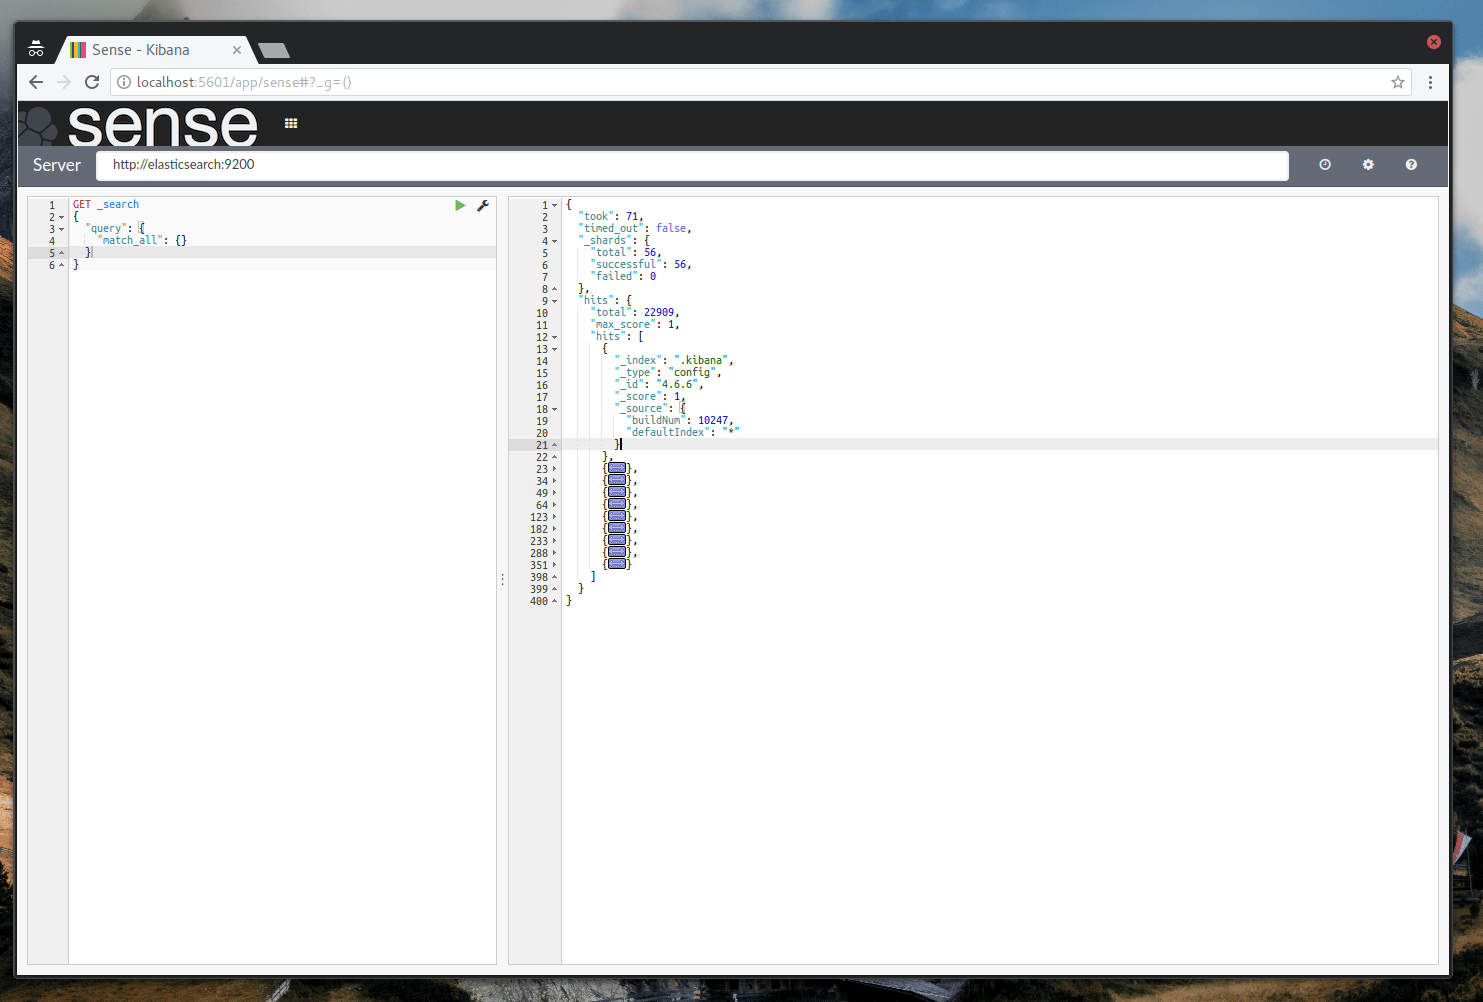
Task: Click the browser address bar URL
Action: [x=244, y=82]
